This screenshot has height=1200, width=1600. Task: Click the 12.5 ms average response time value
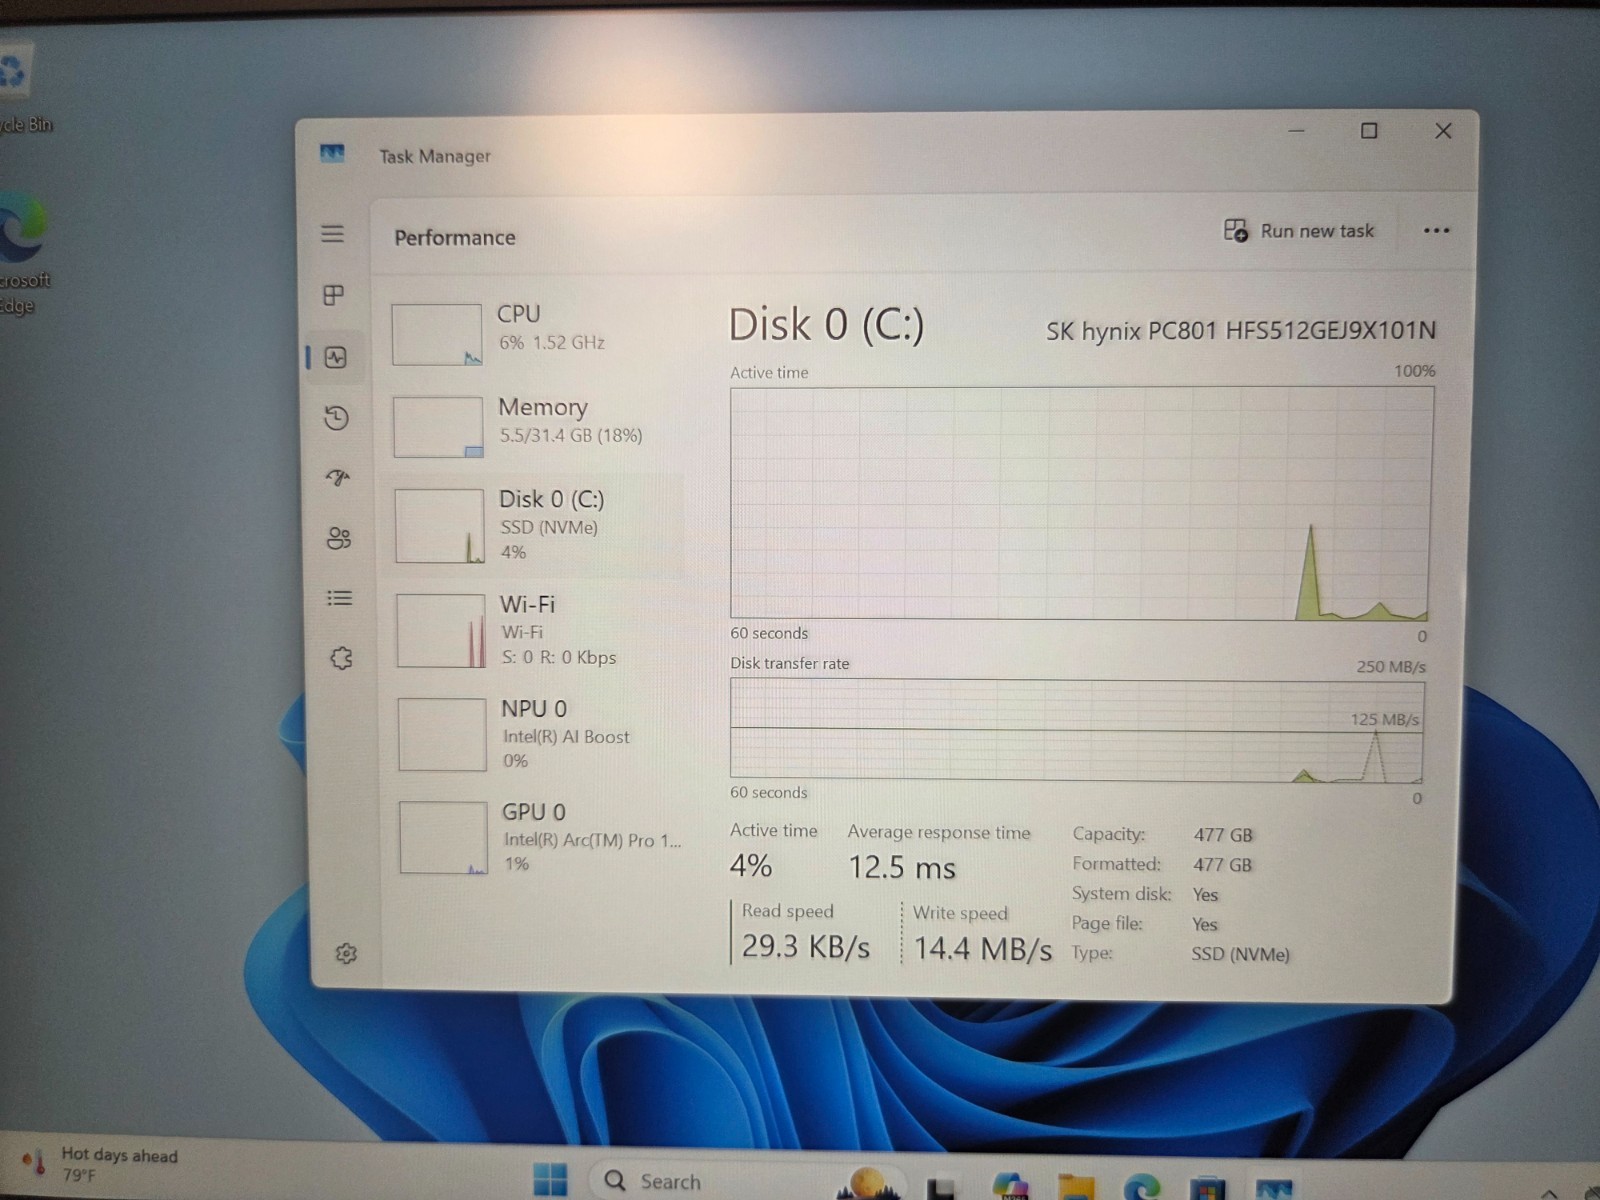click(x=902, y=867)
